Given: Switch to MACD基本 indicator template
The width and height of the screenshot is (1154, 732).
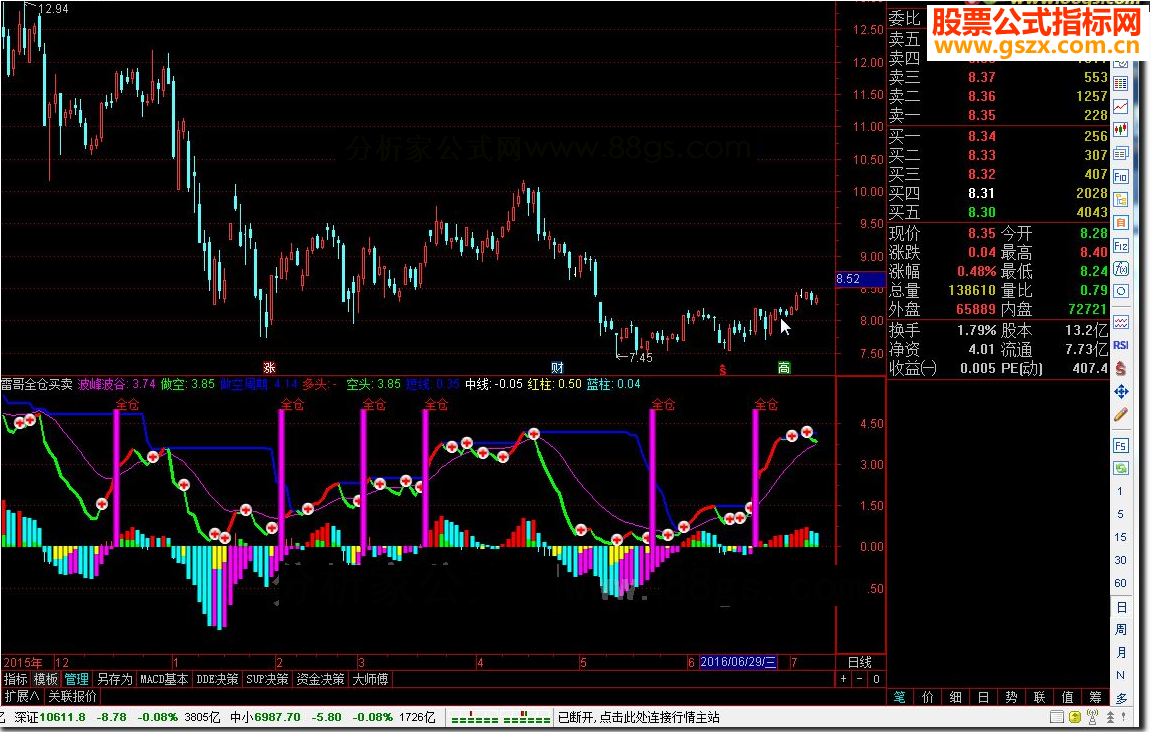Looking at the screenshot, I should (163, 679).
